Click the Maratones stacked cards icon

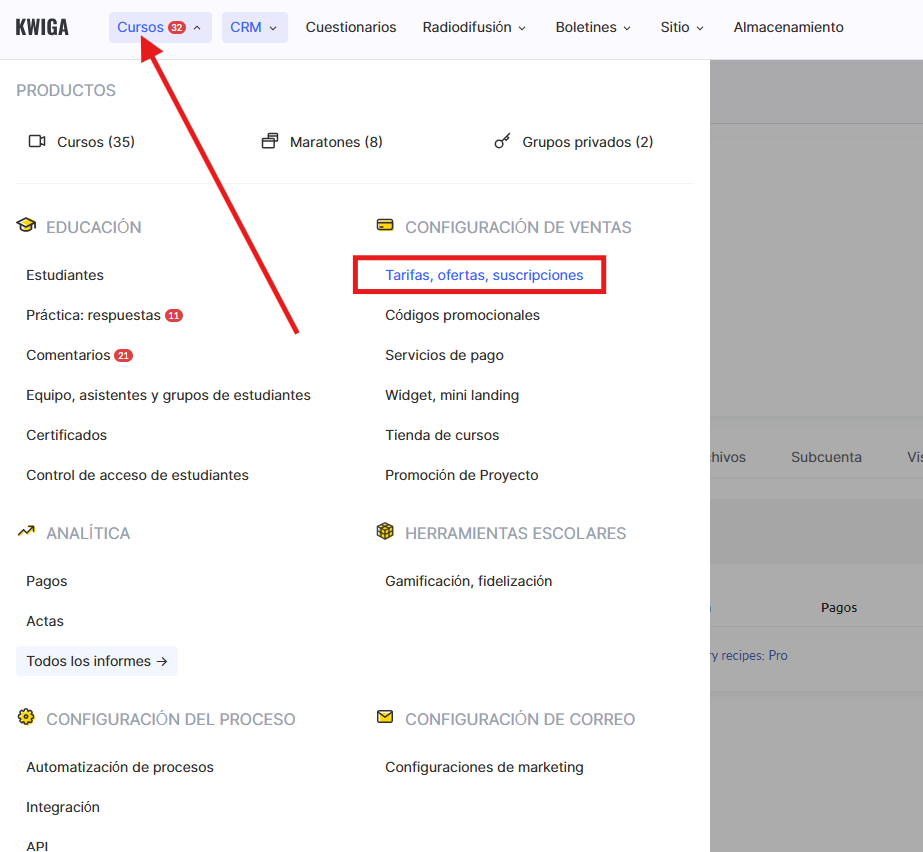270,142
